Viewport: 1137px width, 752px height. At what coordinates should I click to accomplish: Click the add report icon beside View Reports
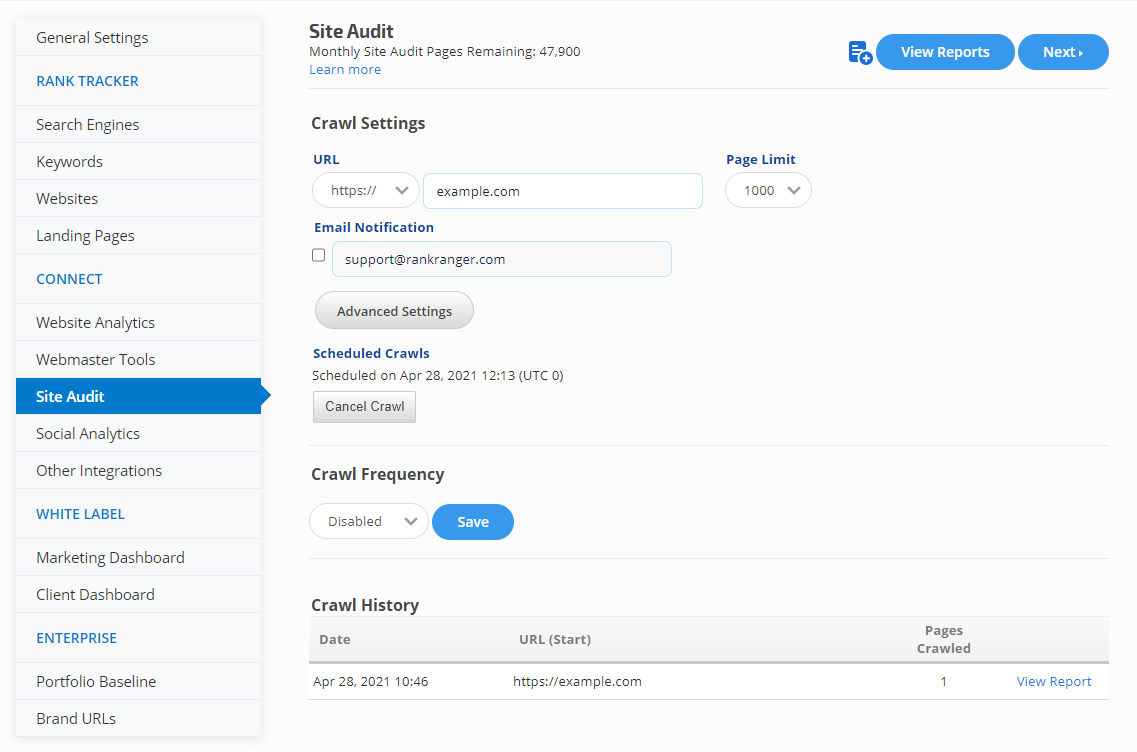pyautogui.click(x=859, y=53)
